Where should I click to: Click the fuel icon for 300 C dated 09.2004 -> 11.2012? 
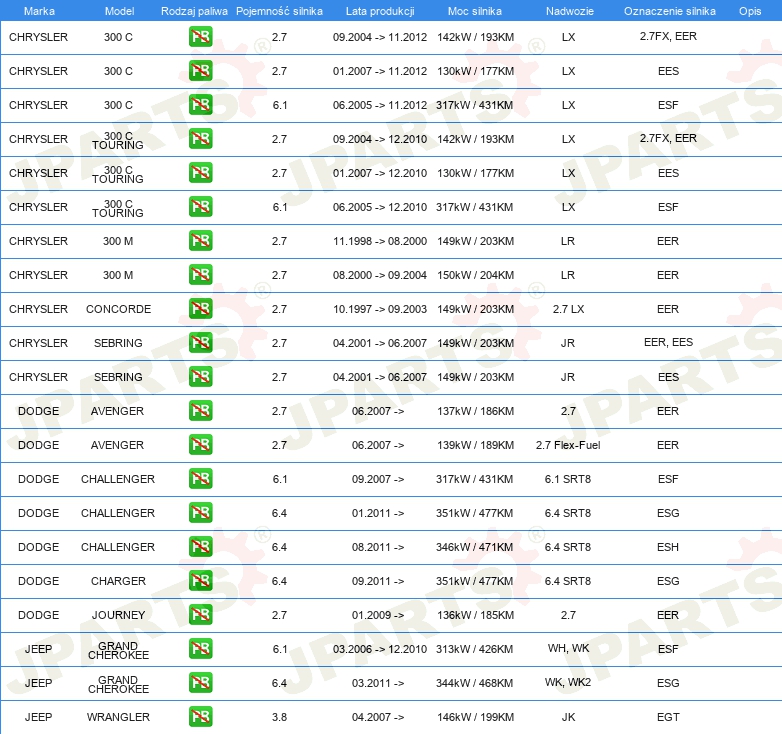(x=200, y=36)
